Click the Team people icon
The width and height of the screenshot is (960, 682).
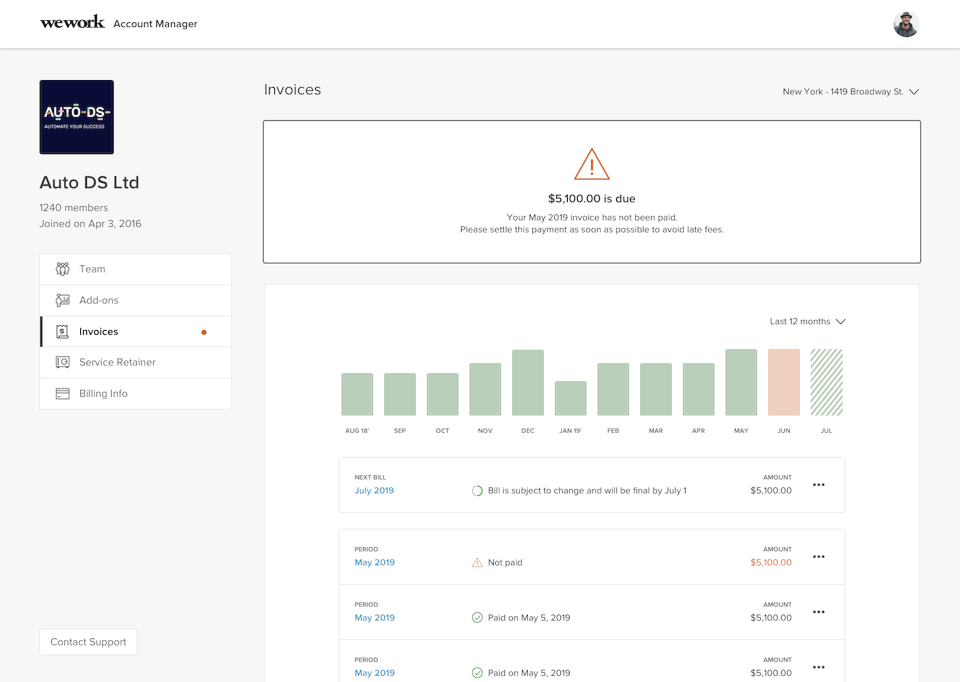[x=62, y=269]
